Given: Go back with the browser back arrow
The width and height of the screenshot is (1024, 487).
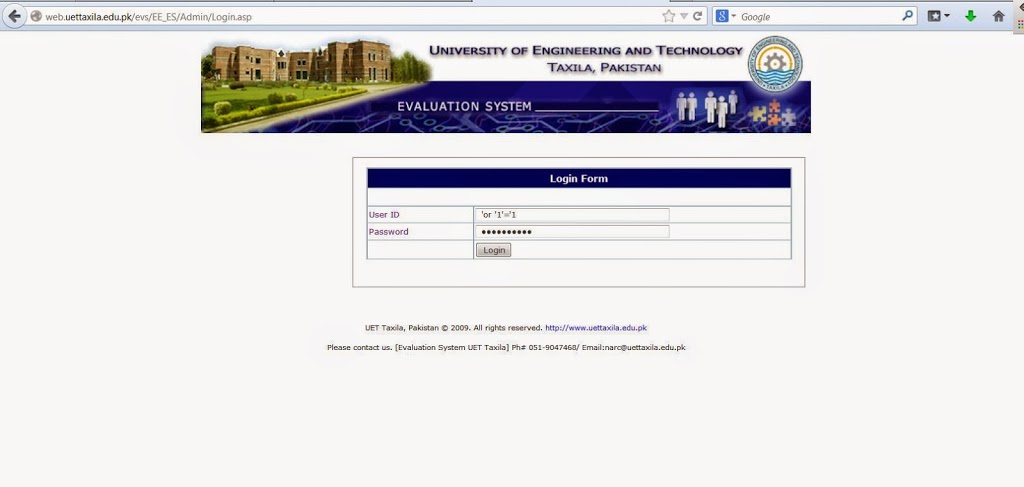Looking at the screenshot, I should 14,16.
